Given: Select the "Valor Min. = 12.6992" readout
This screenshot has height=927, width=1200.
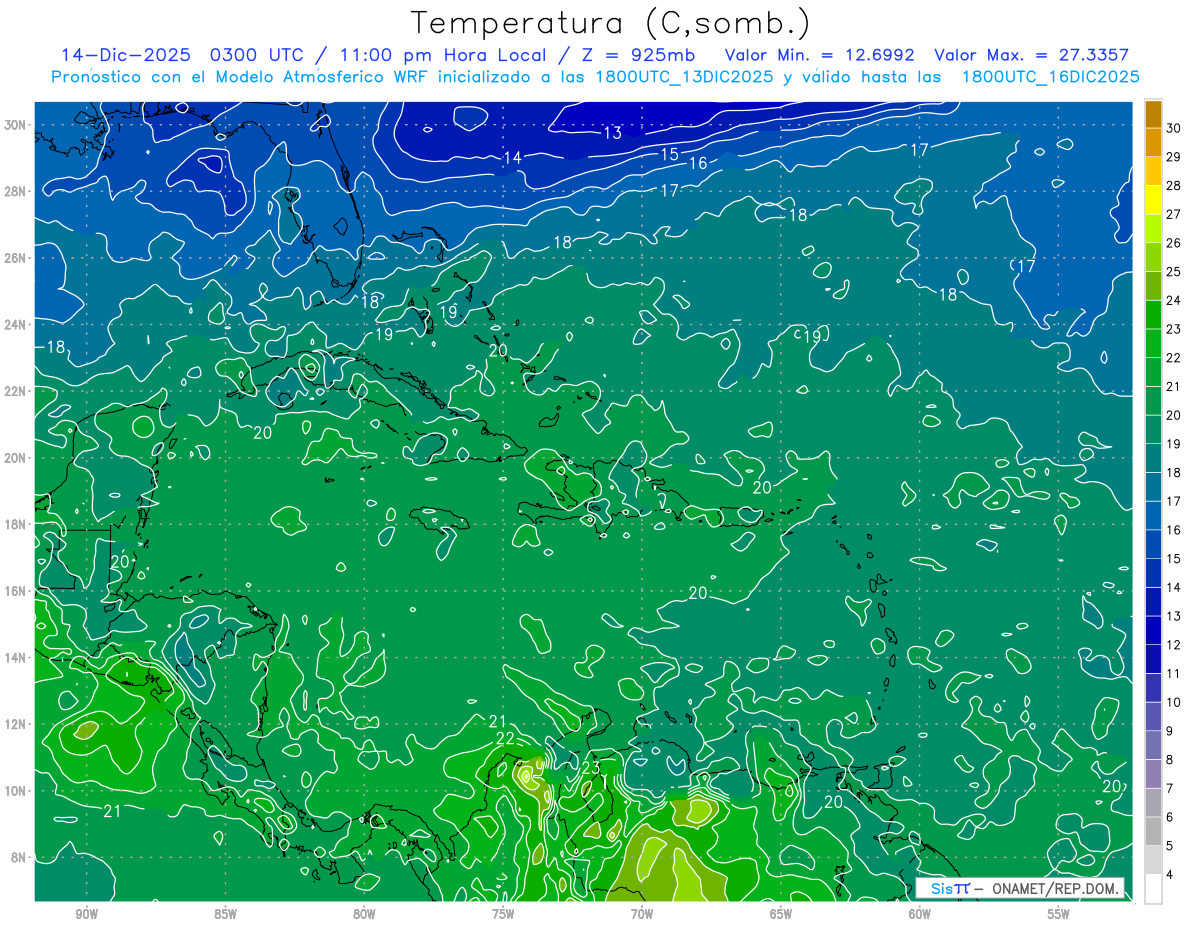Looking at the screenshot, I should (x=819, y=55).
